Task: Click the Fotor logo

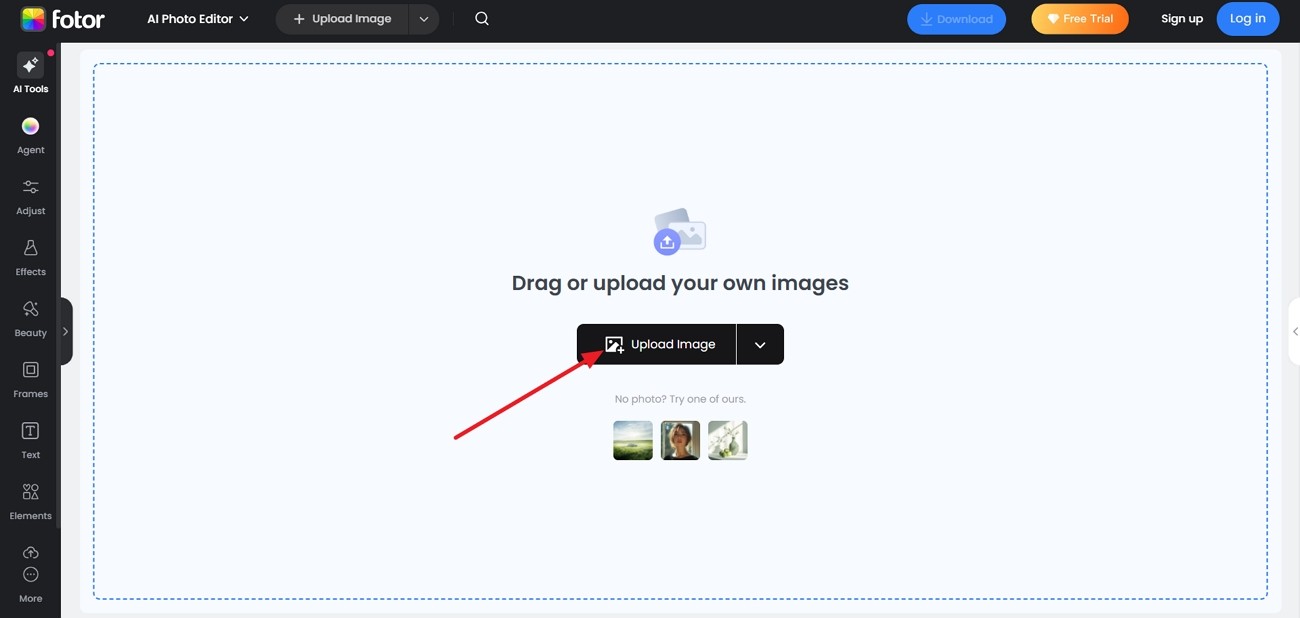Action: click(x=63, y=19)
